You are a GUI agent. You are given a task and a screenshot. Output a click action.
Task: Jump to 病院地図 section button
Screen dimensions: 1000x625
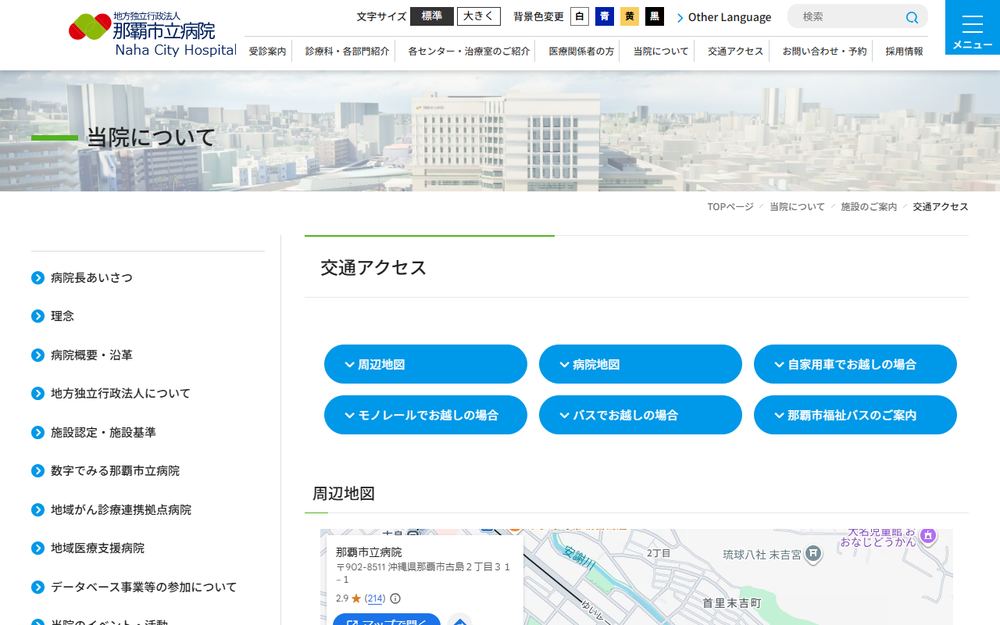[640, 364]
